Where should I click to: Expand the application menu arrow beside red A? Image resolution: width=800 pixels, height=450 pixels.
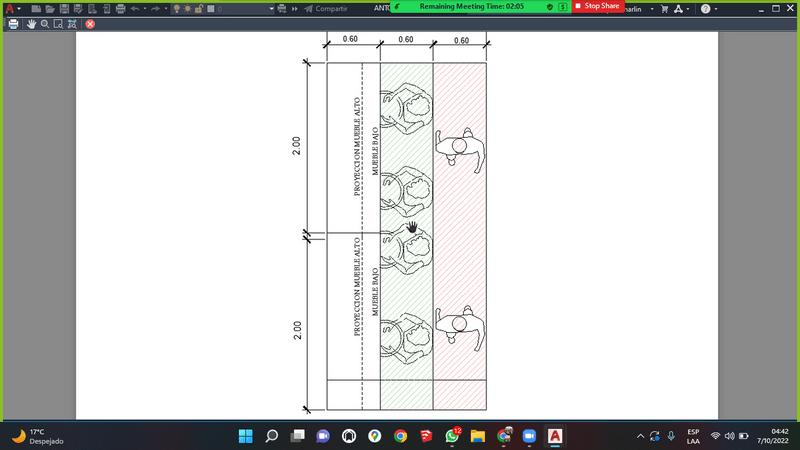coord(19,9)
